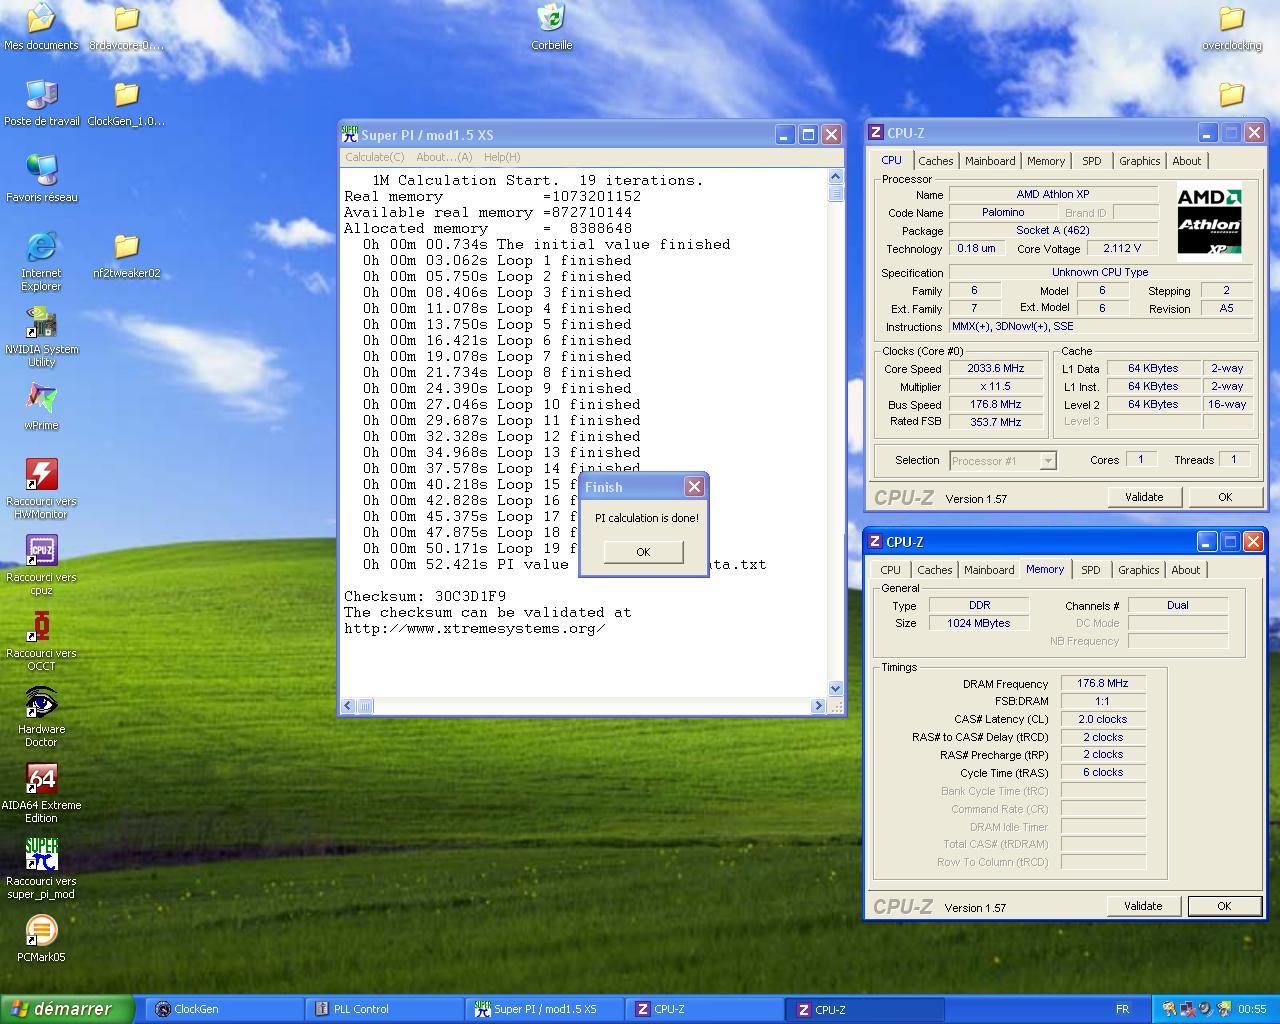Switch to PLL Control in the taskbar
The width and height of the screenshot is (1280, 1024).
pyautogui.click(x=385, y=1009)
